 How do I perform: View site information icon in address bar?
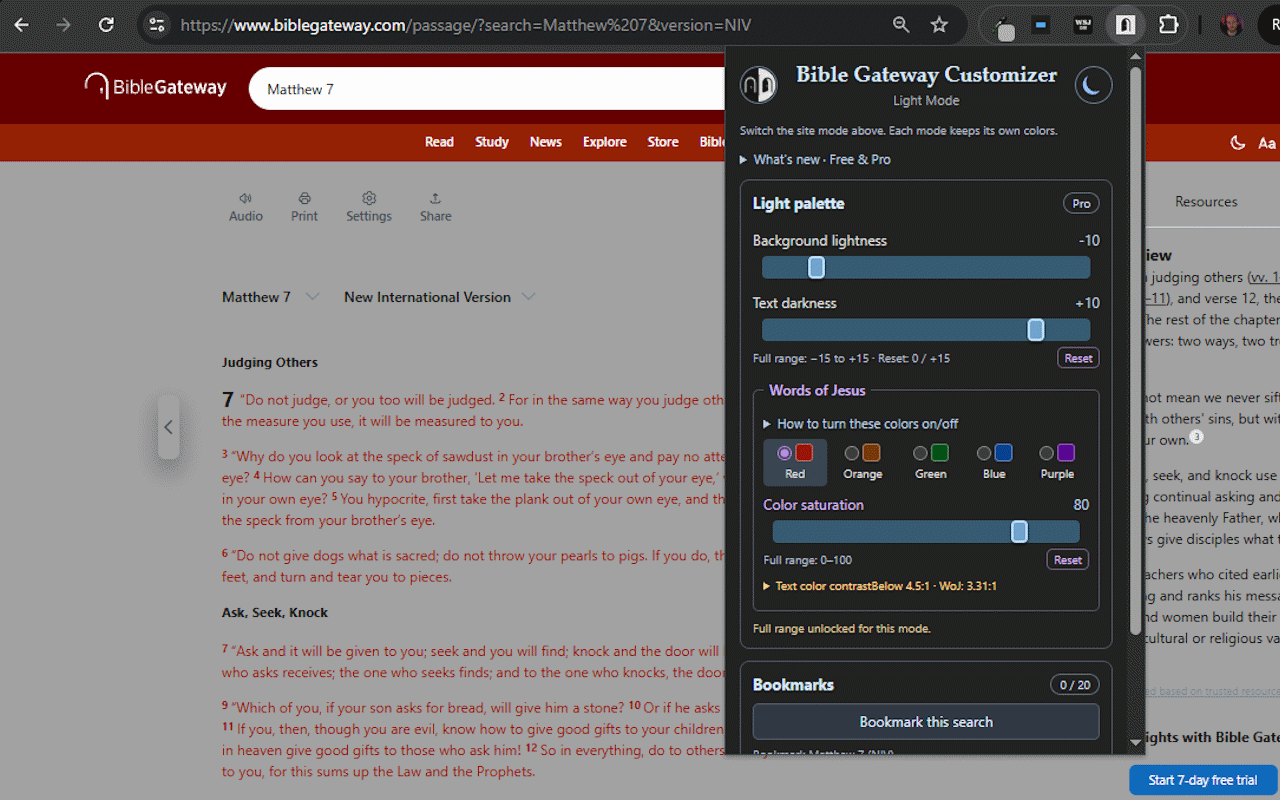click(156, 25)
